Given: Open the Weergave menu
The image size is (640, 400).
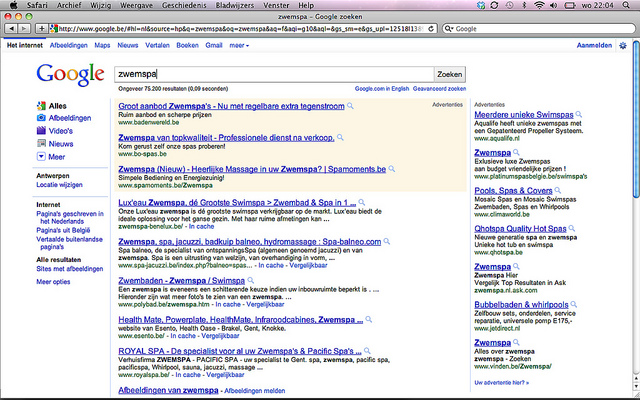Looking at the screenshot, I should (x=137, y=5).
